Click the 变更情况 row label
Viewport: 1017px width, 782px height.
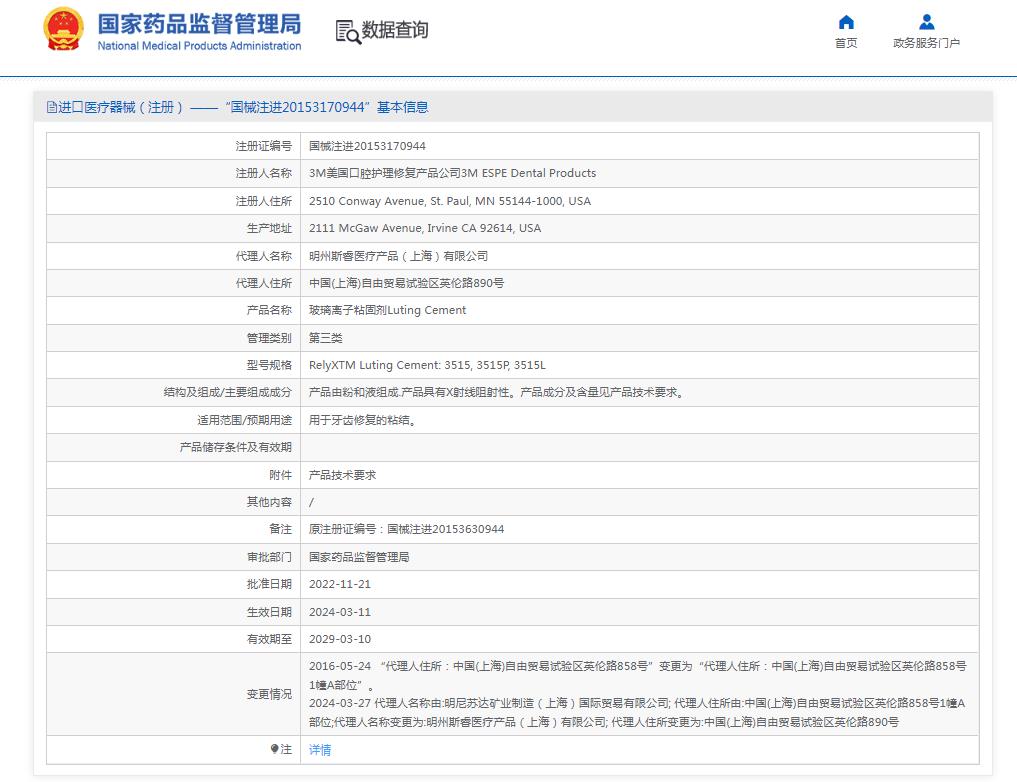coord(269,694)
